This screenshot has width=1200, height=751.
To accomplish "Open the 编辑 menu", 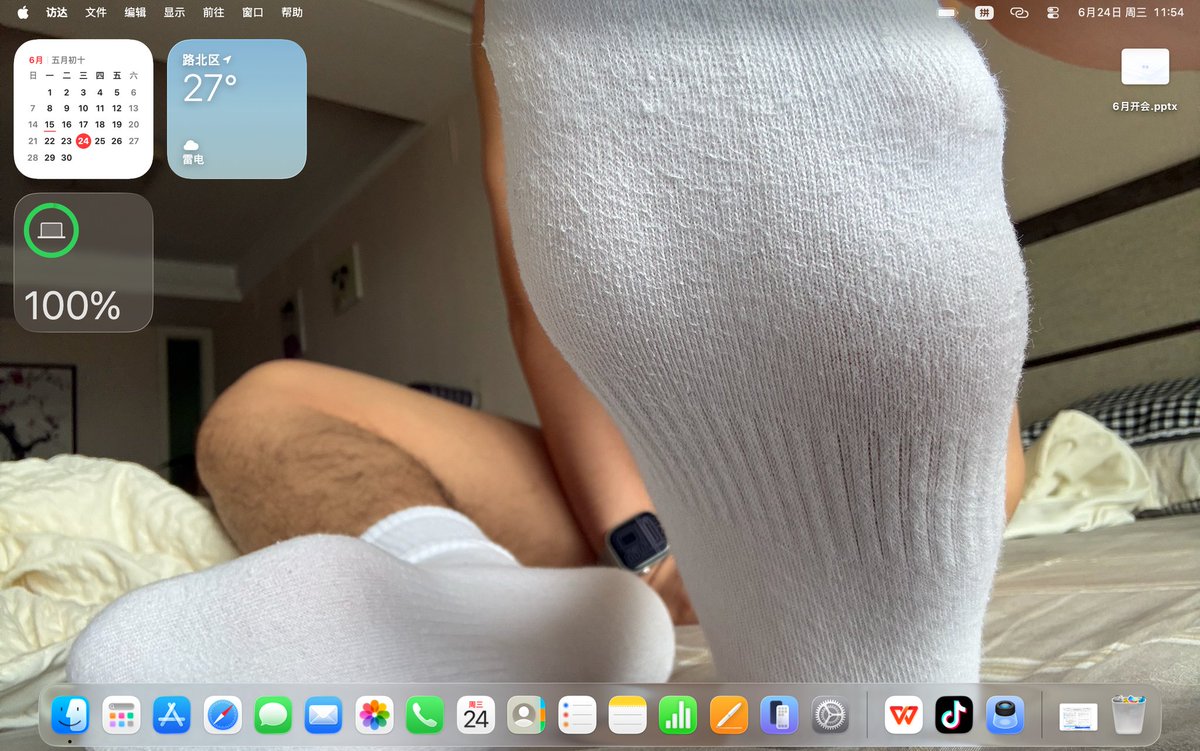I will tap(135, 12).
